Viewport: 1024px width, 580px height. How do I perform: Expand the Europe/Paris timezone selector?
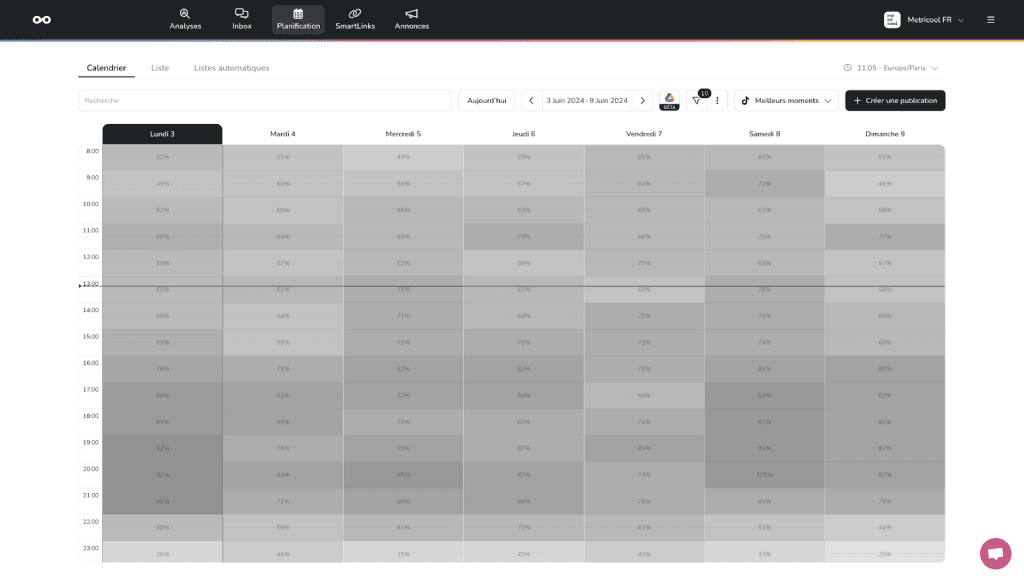(x=891, y=68)
